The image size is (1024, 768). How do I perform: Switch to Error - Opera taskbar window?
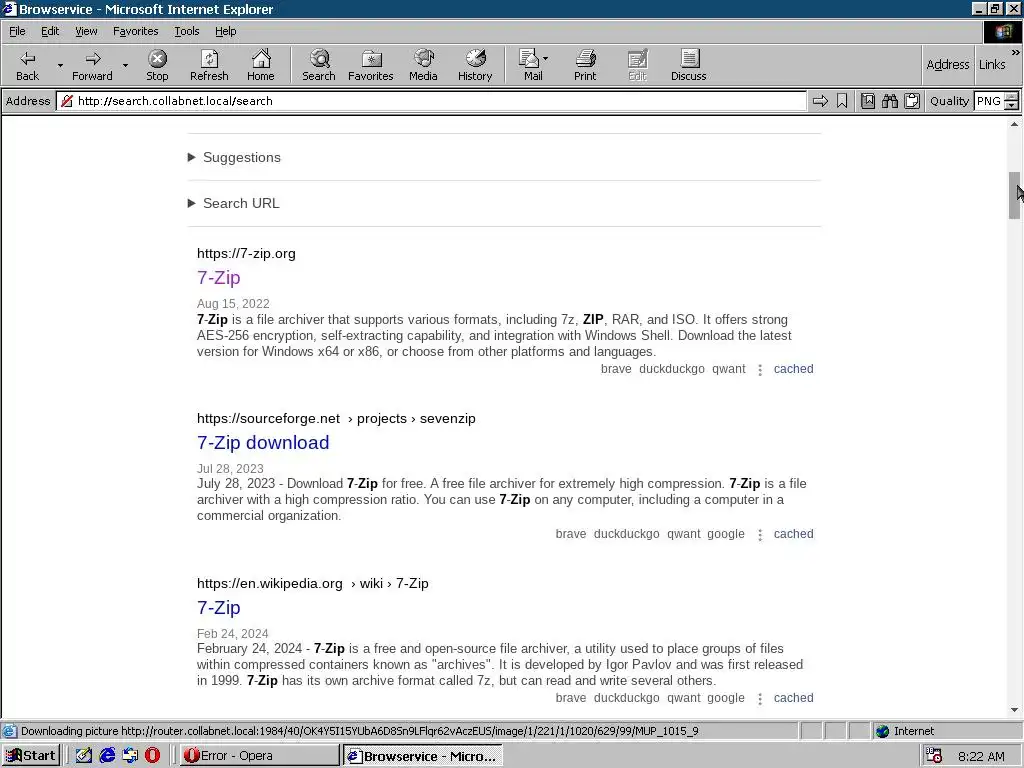point(259,756)
